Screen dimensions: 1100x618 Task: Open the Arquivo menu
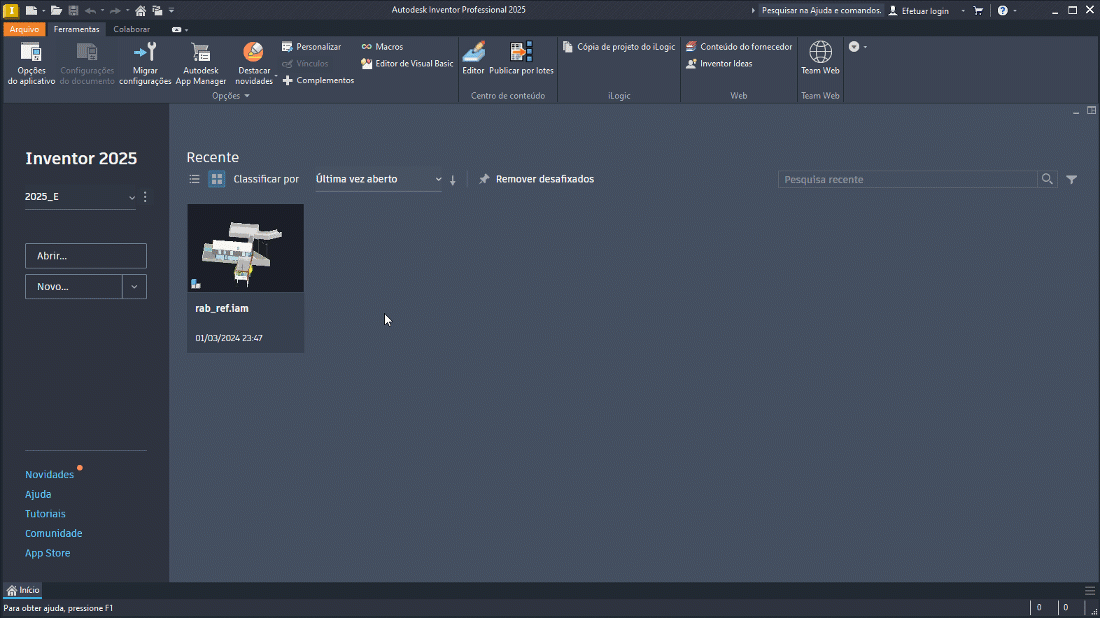tap(24, 29)
